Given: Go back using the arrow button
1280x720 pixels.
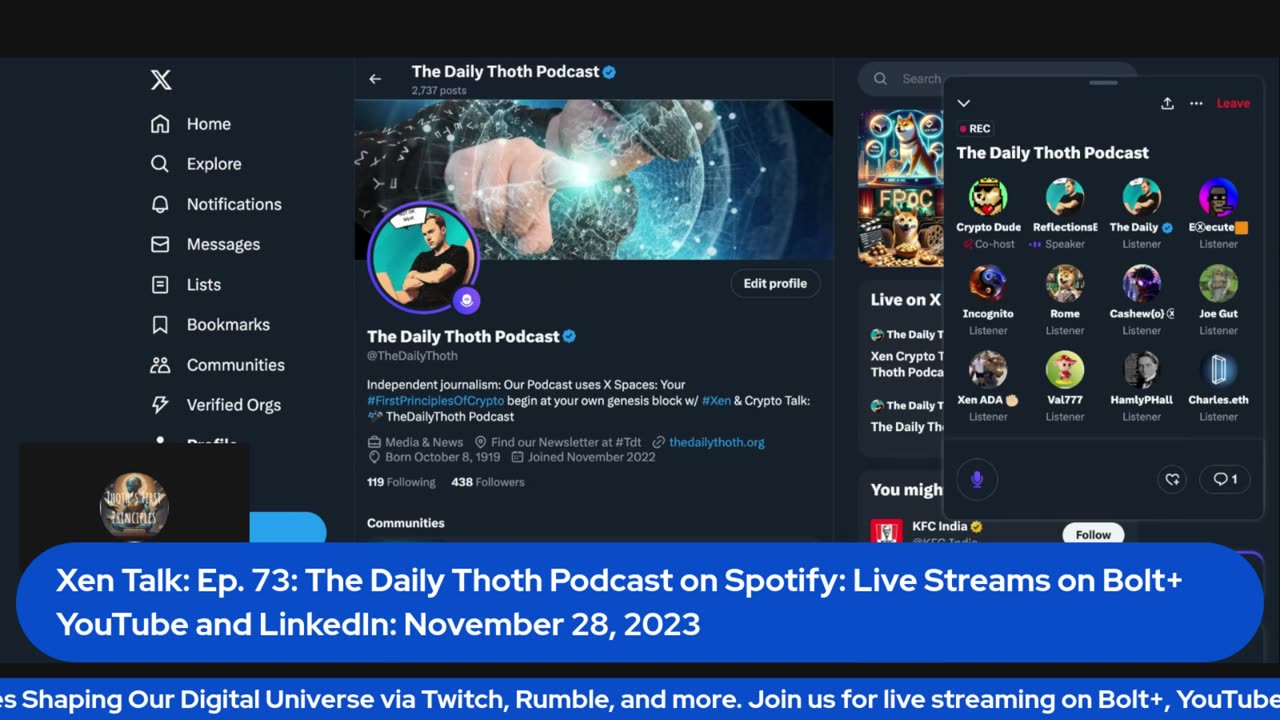Looking at the screenshot, I should (x=375, y=79).
